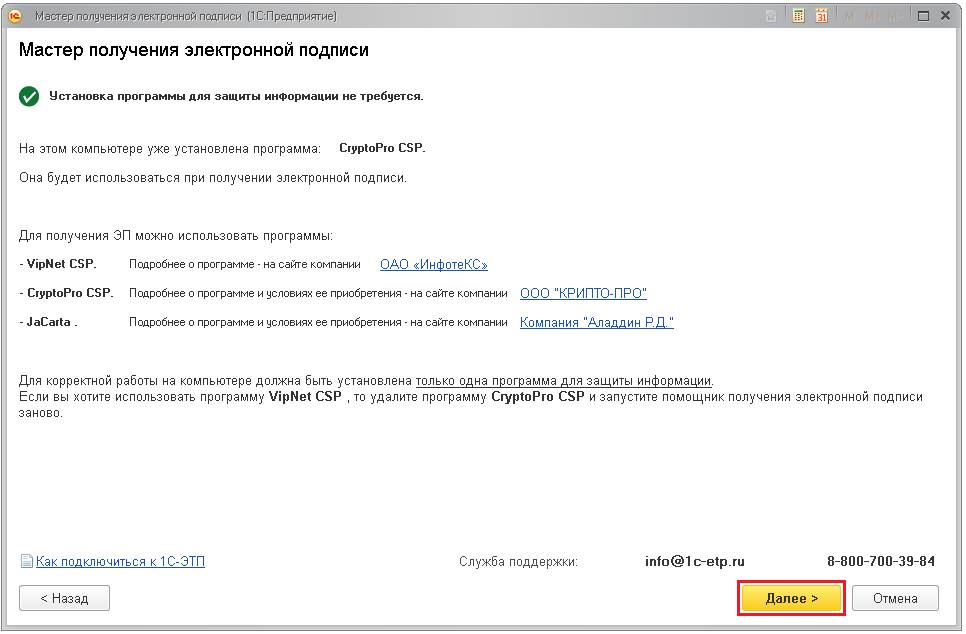Open the calculator icon in the title bar
966x634 pixels.
(x=798, y=16)
